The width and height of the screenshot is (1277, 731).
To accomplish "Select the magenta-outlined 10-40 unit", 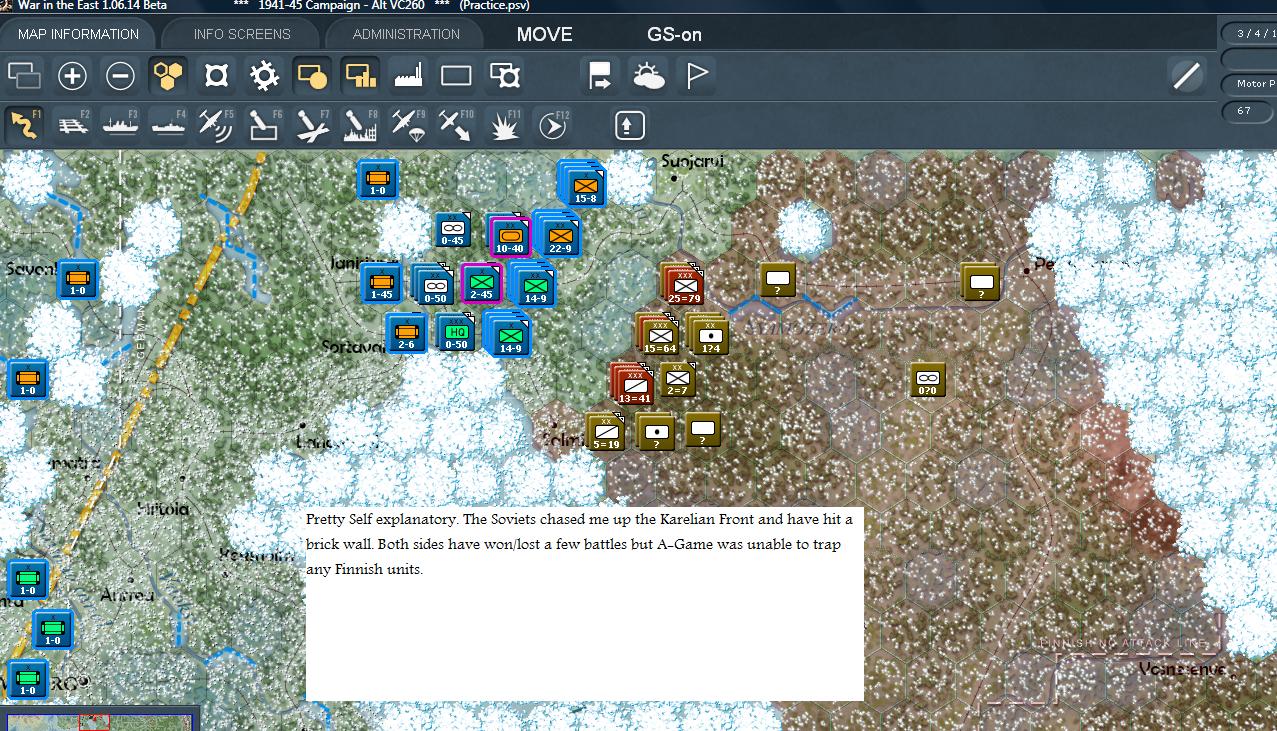I will [509, 237].
